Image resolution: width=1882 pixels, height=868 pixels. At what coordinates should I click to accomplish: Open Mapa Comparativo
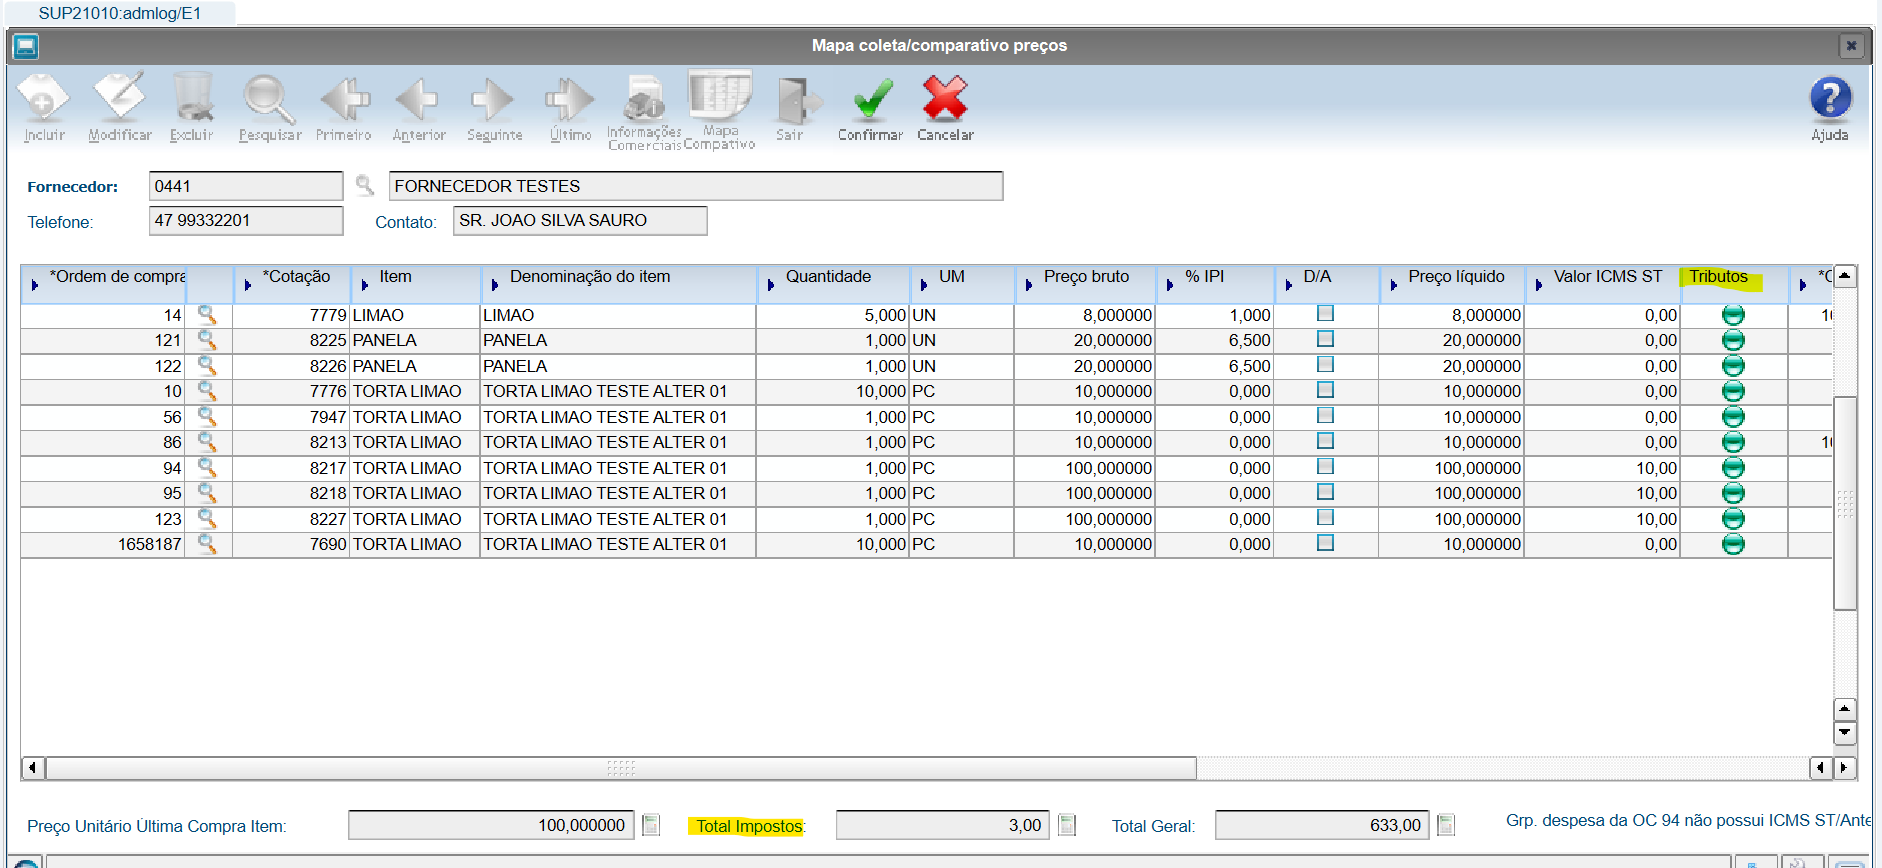pos(719,110)
